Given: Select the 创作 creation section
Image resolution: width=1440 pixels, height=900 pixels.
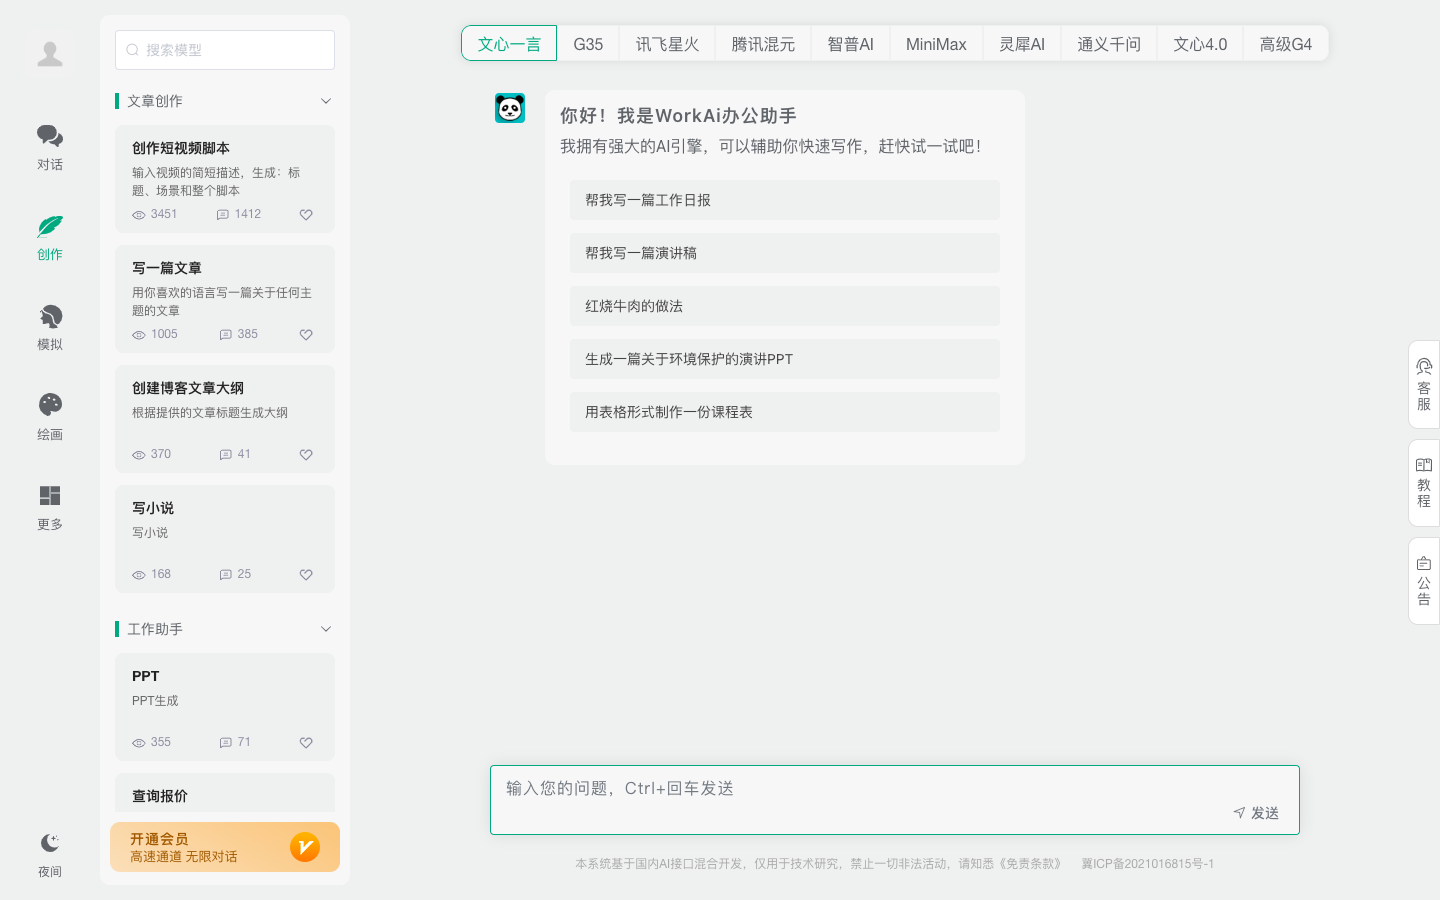Looking at the screenshot, I should [x=50, y=237].
